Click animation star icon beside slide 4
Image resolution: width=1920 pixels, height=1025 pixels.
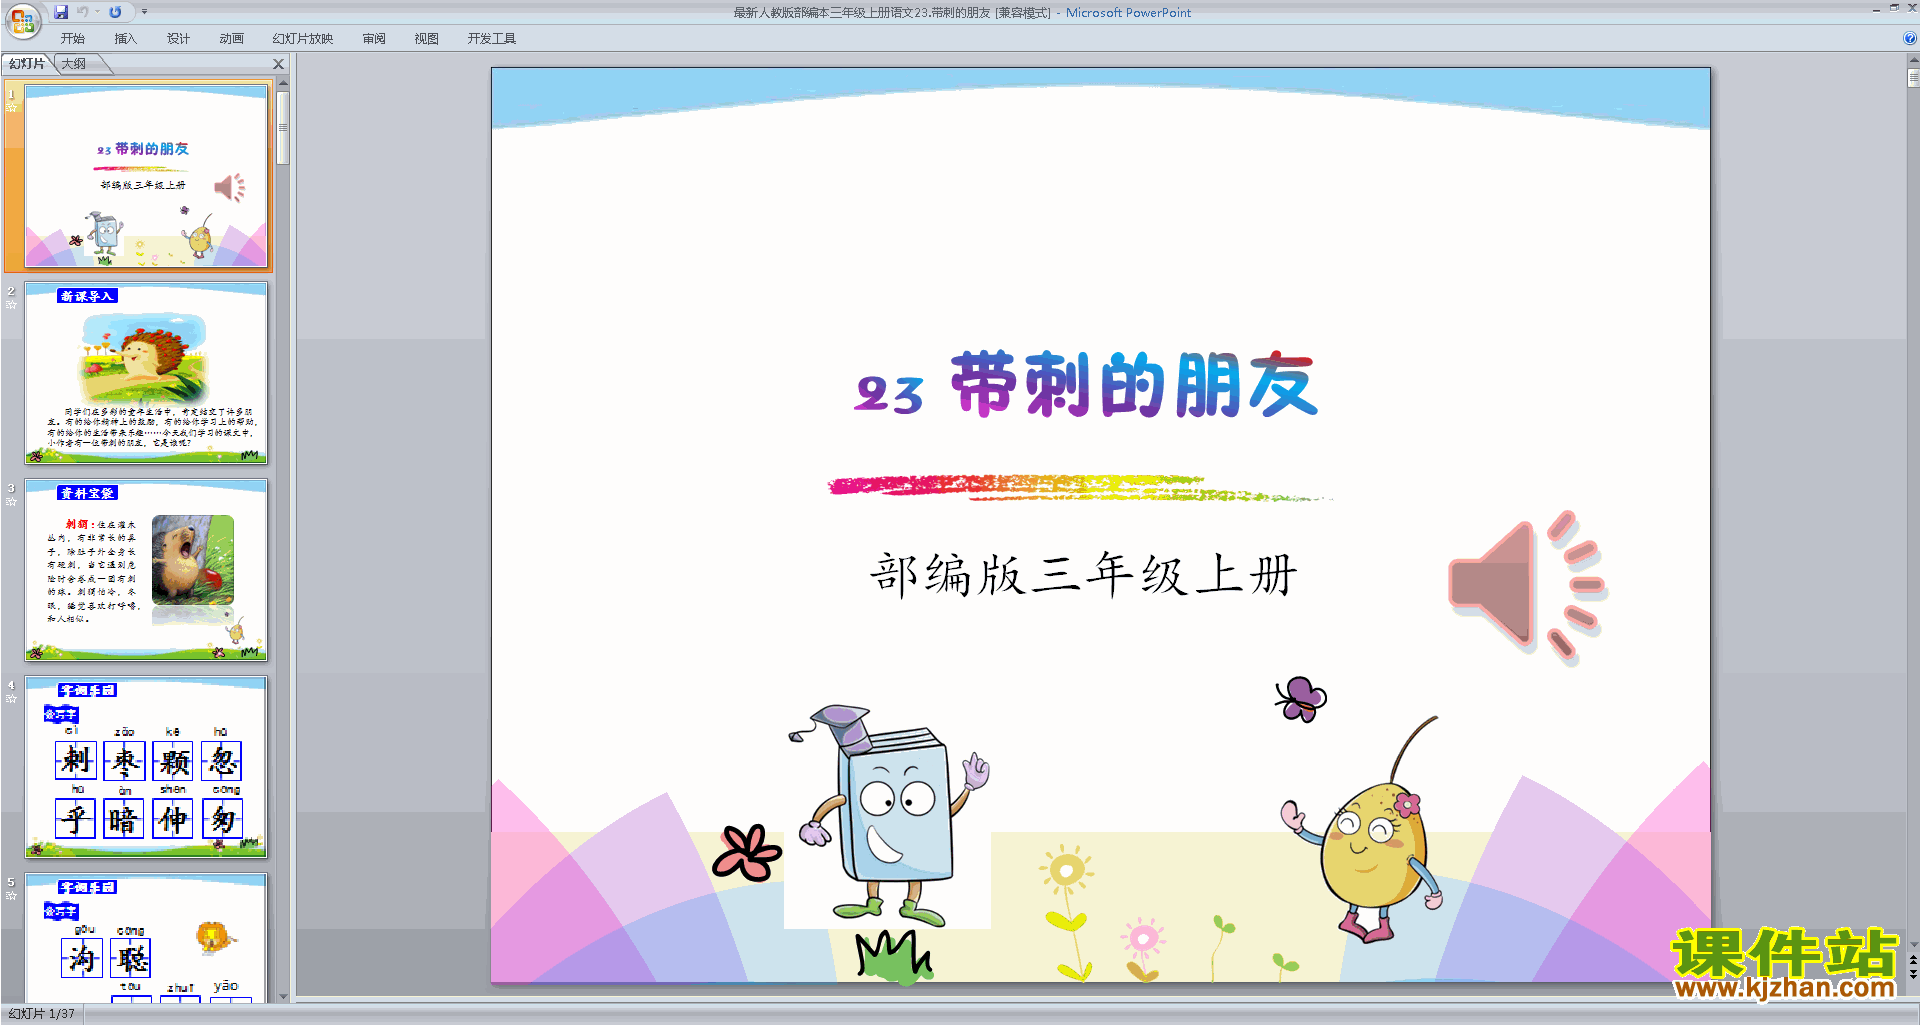(x=12, y=698)
